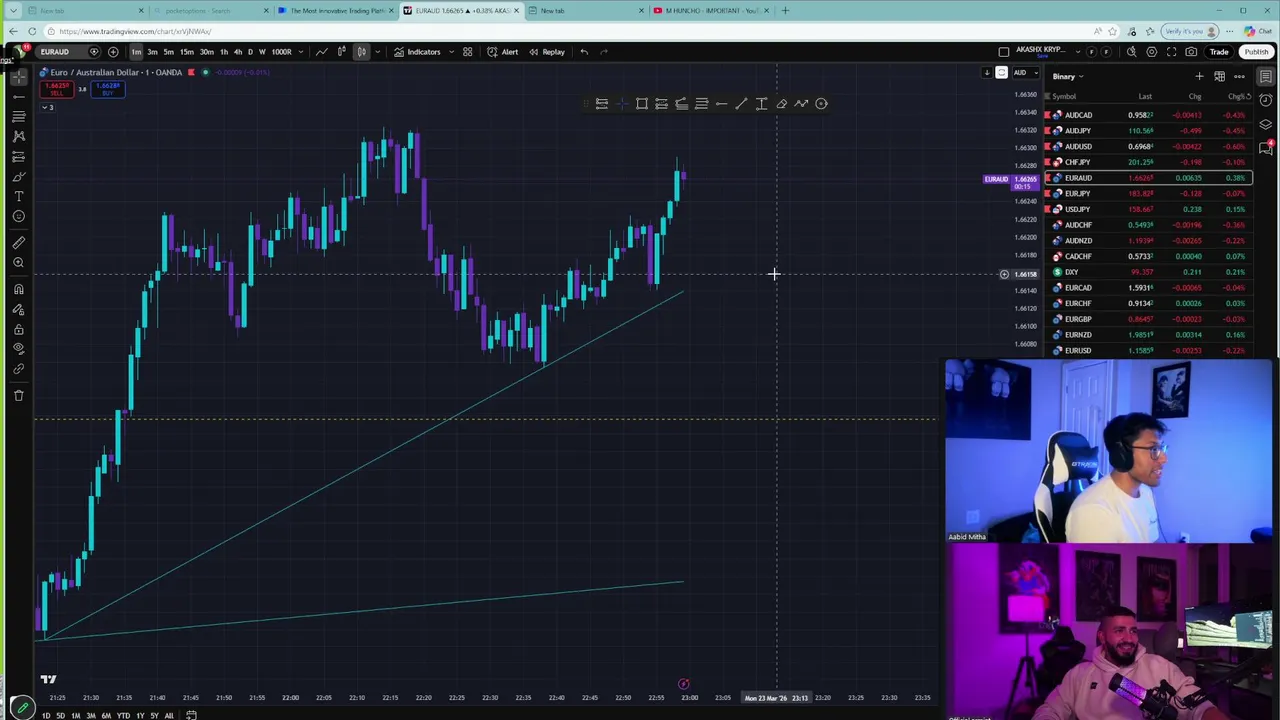Open the watchlist three-dots menu

pyautogui.click(x=1239, y=76)
